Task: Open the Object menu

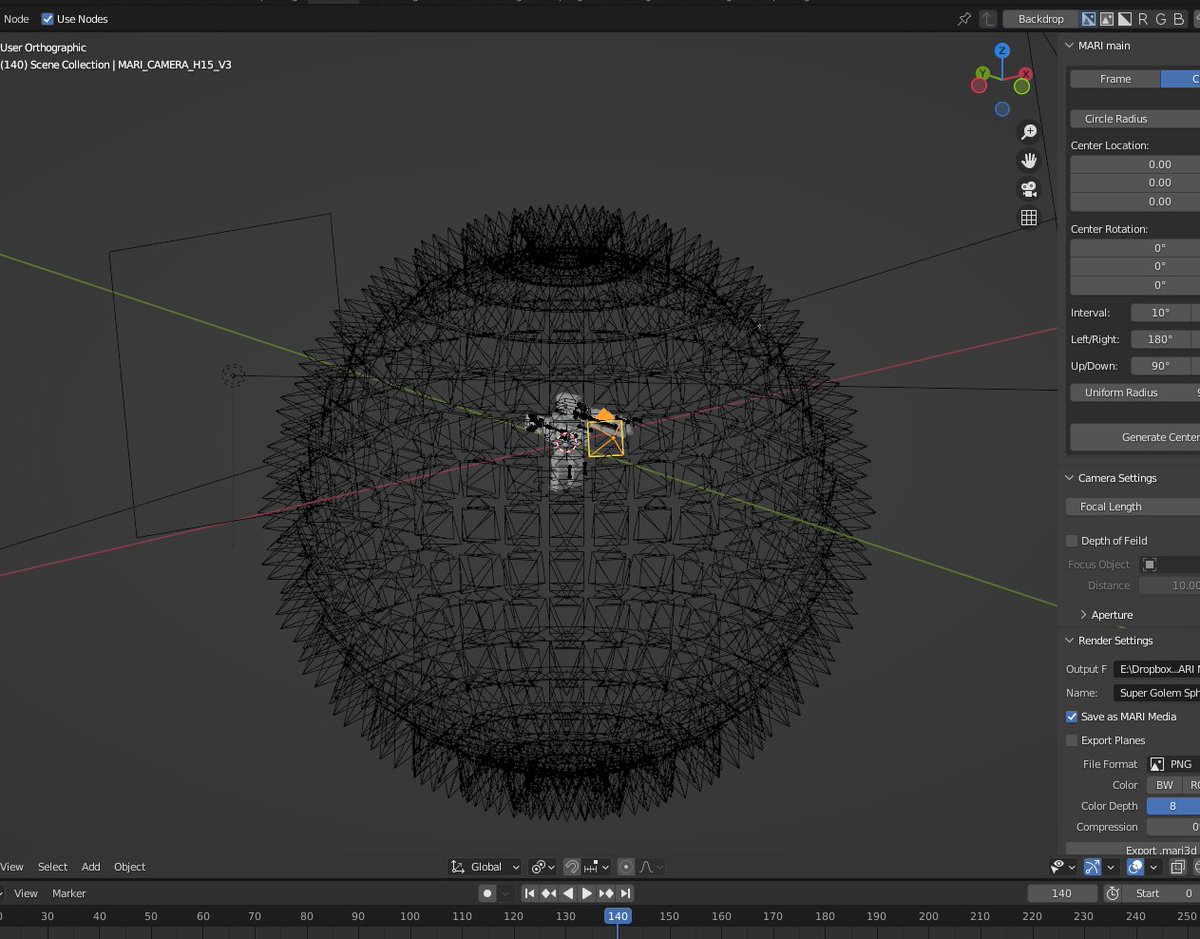Action: point(130,867)
